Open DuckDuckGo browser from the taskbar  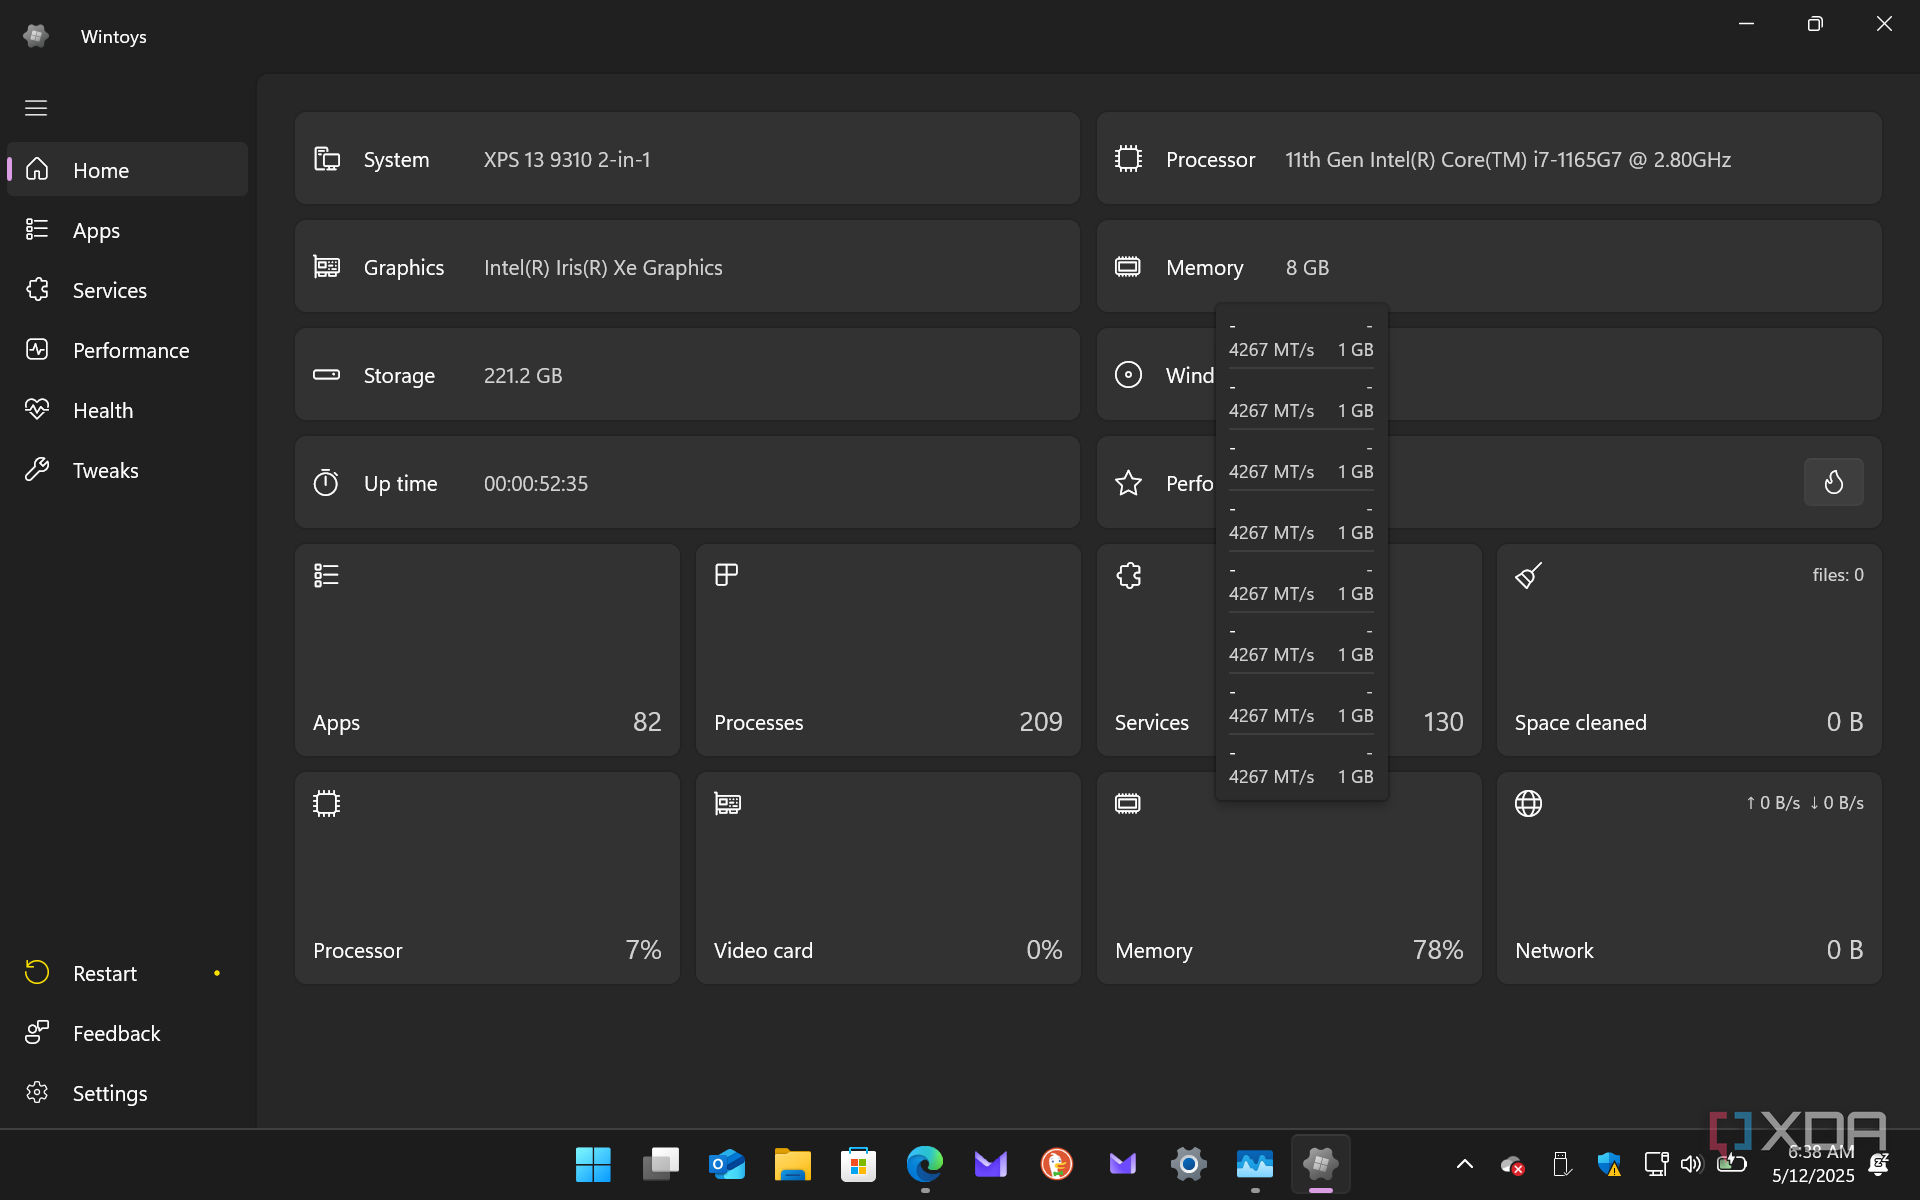1056,1164
